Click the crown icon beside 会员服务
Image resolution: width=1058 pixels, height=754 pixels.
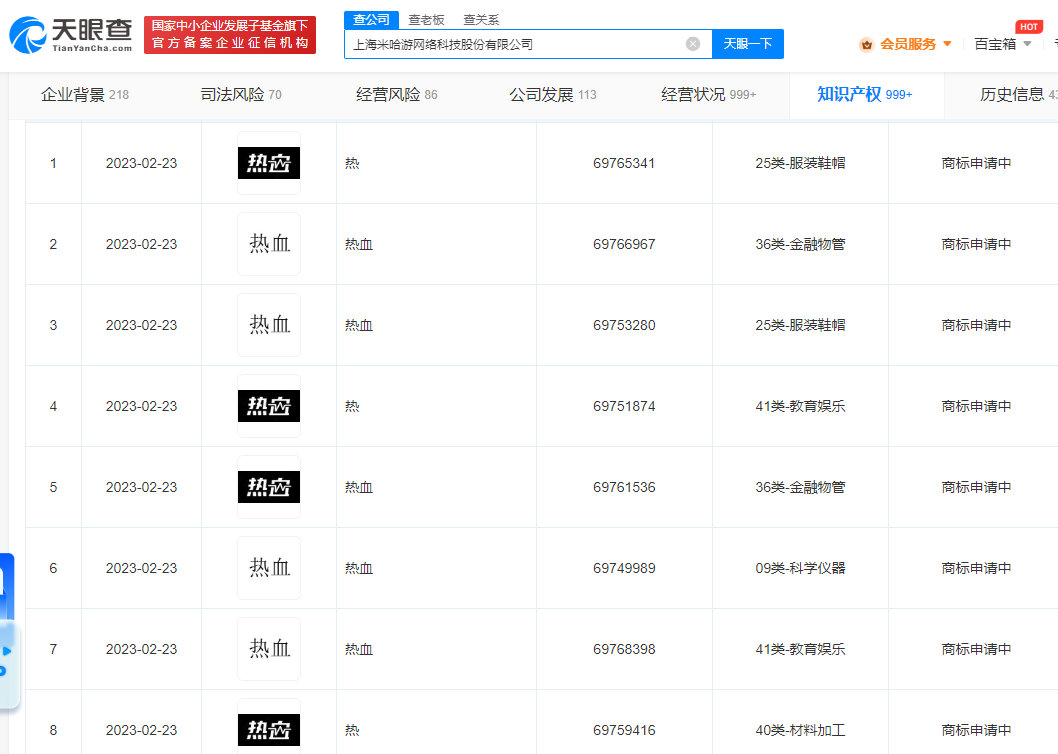coord(866,44)
